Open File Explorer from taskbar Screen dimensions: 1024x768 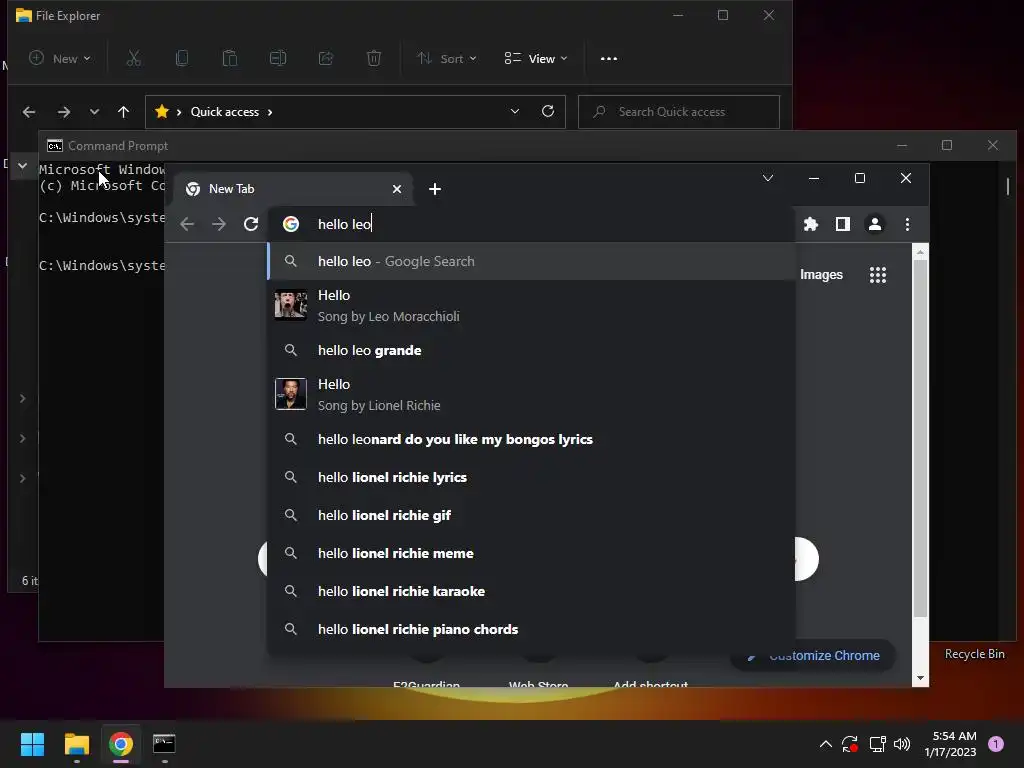(76, 744)
